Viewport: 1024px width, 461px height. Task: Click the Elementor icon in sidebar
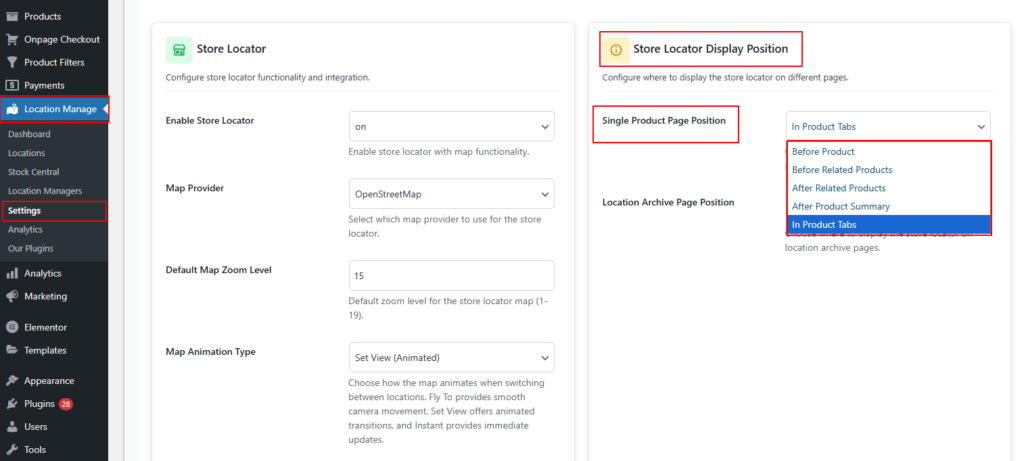pyautogui.click(x=12, y=327)
